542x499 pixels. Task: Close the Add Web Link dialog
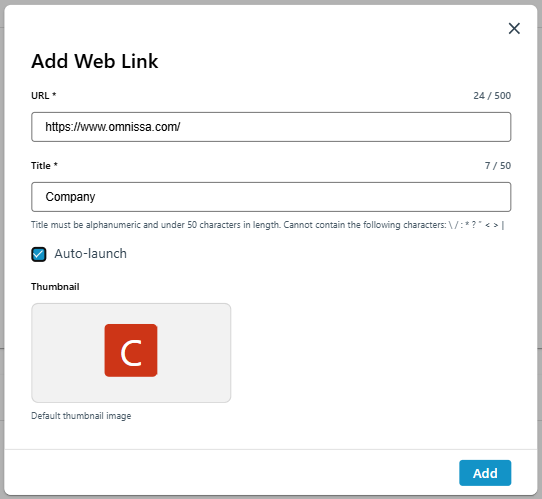click(x=514, y=28)
